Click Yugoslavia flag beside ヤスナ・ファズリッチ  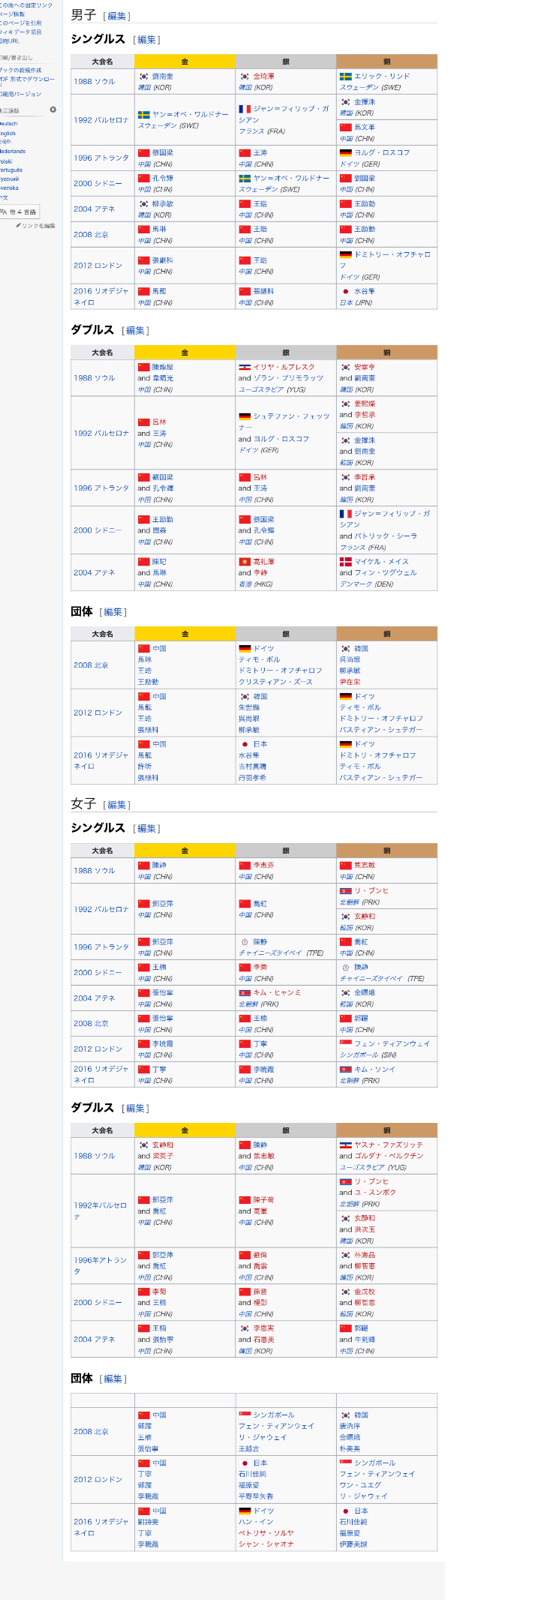pyautogui.click(x=346, y=1145)
